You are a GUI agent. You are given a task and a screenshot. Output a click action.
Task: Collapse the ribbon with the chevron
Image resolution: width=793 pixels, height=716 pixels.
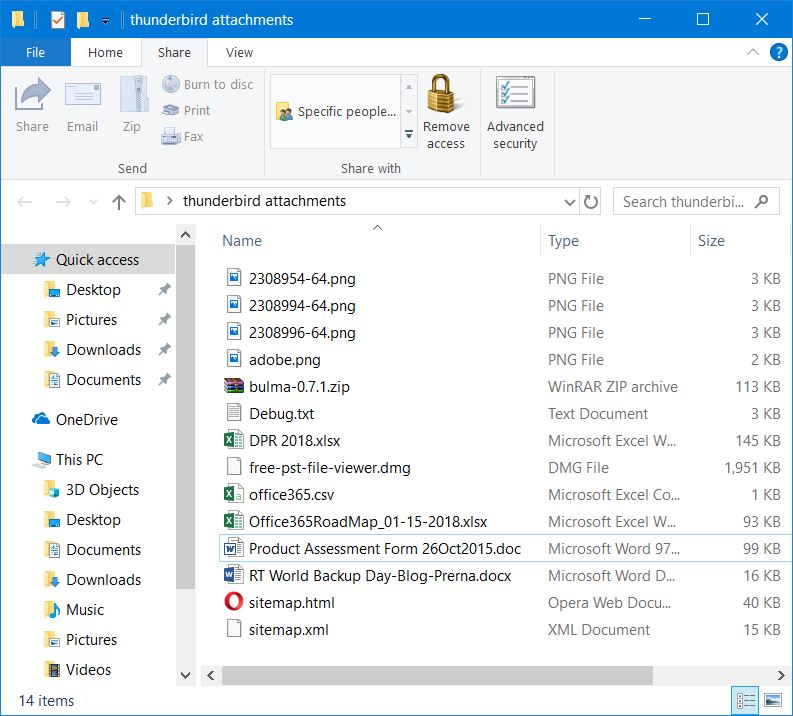pyautogui.click(x=753, y=52)
